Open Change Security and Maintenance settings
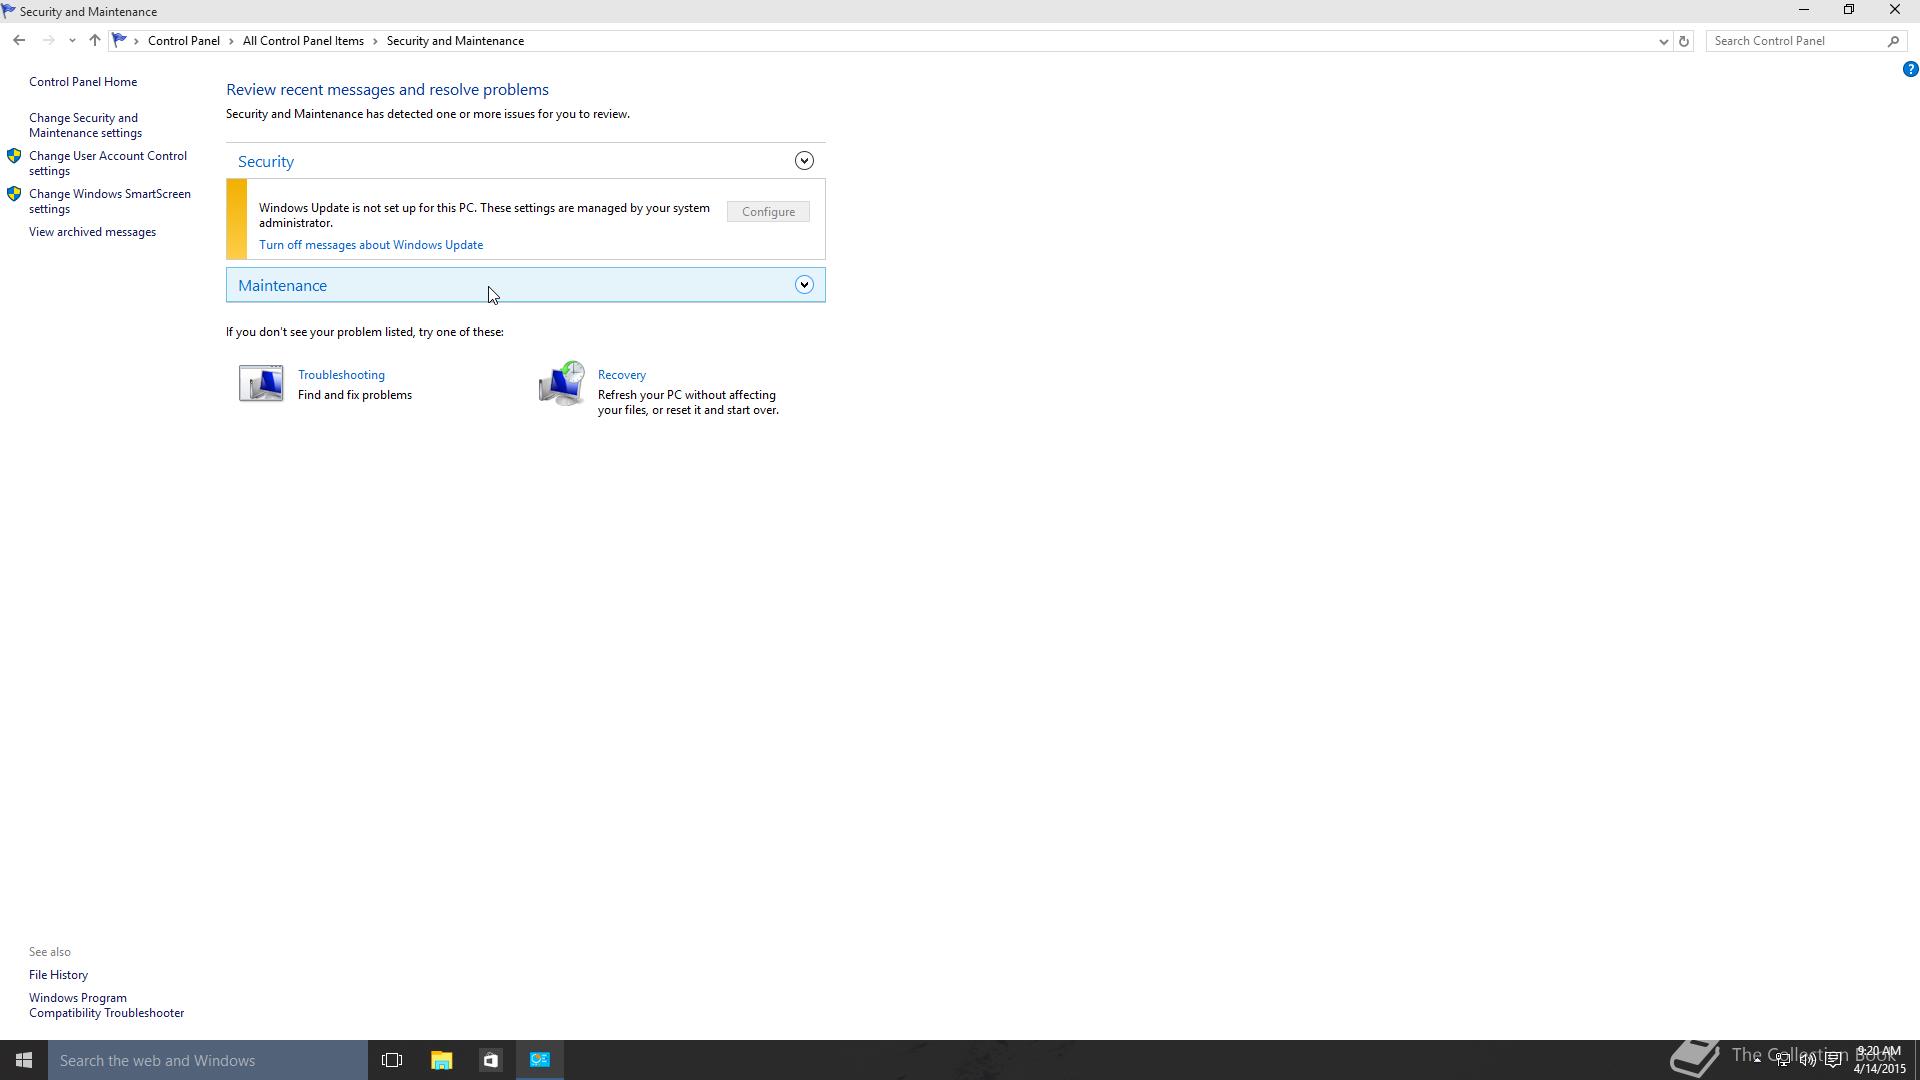The height and width of the screenshot is (1080, 1920). tap(85, 125)
